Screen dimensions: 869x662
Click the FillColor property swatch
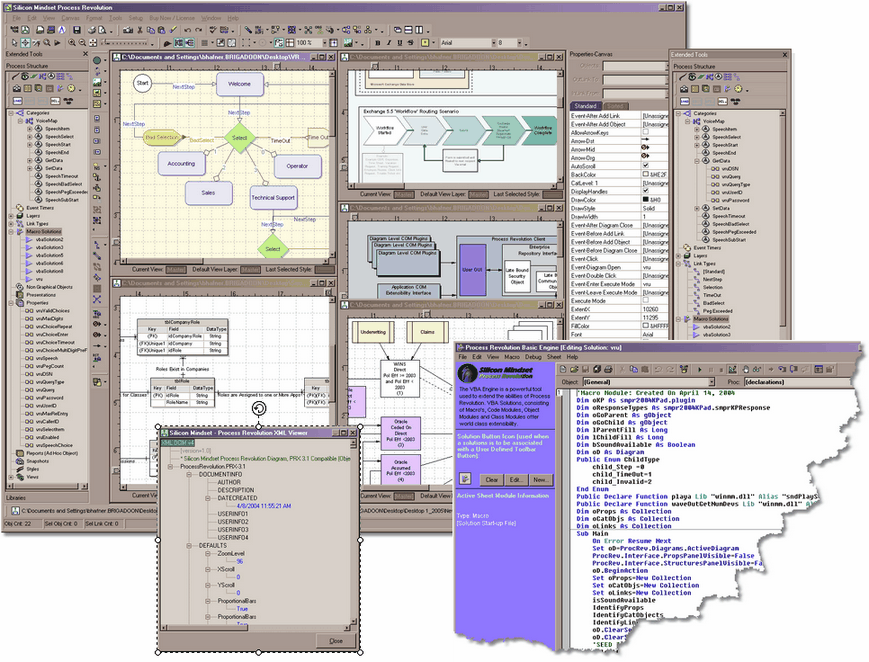point(645,325)
